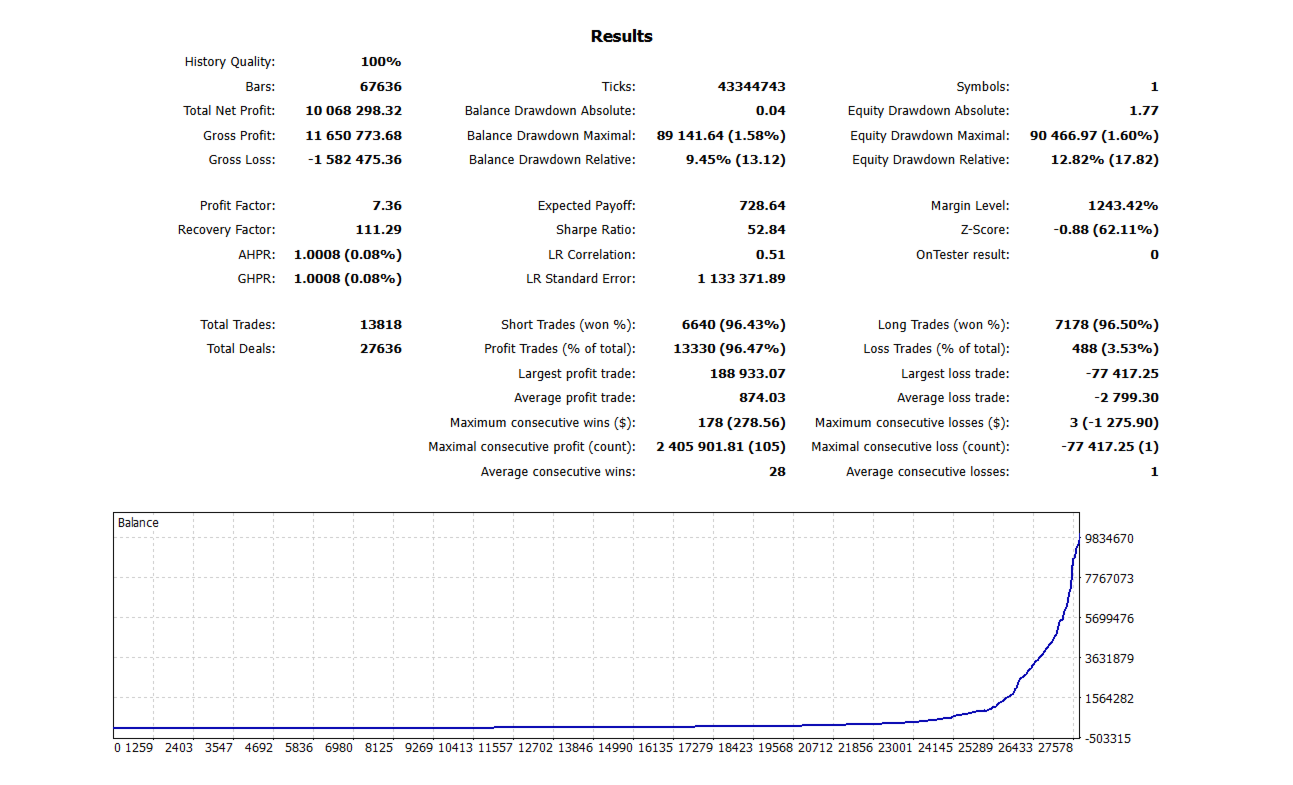Click Loss Trades value 488 (3.53%)
The image size is (1293, 785).
tap(1116, 349)
